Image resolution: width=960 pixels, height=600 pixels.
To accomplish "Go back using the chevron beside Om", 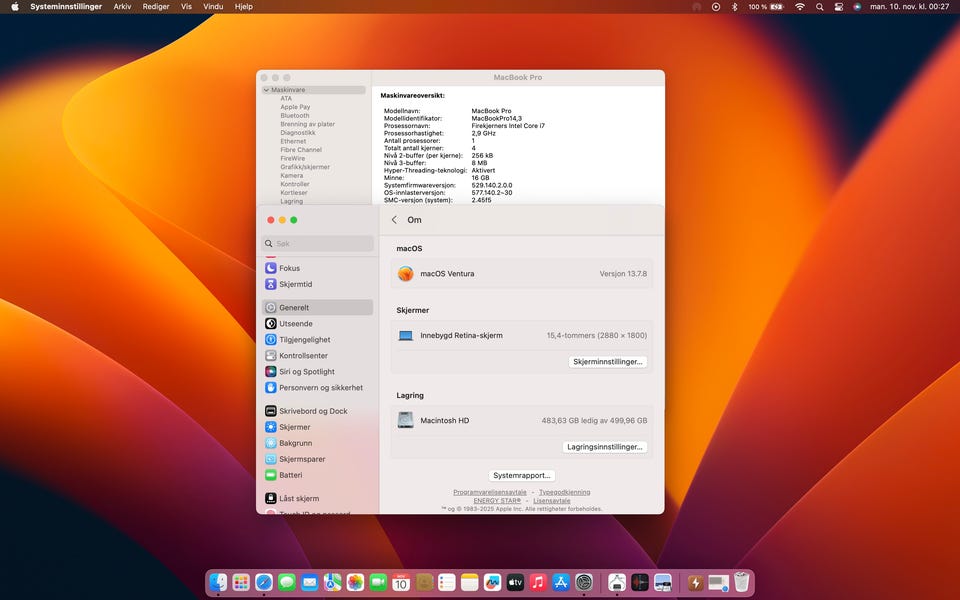I will pyautogui.click(x=394, y=220).
